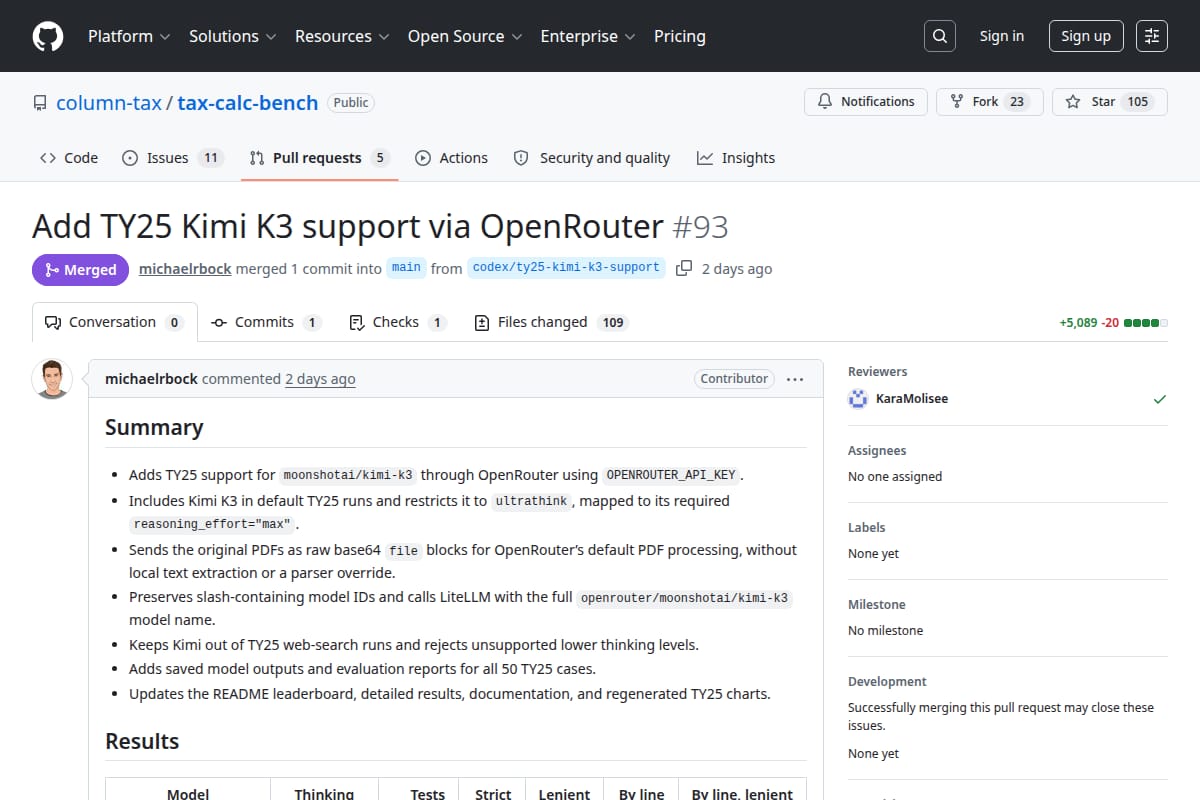1200x800 pixels.
Task: Click the Summary heading
Action: pos(154,427)
